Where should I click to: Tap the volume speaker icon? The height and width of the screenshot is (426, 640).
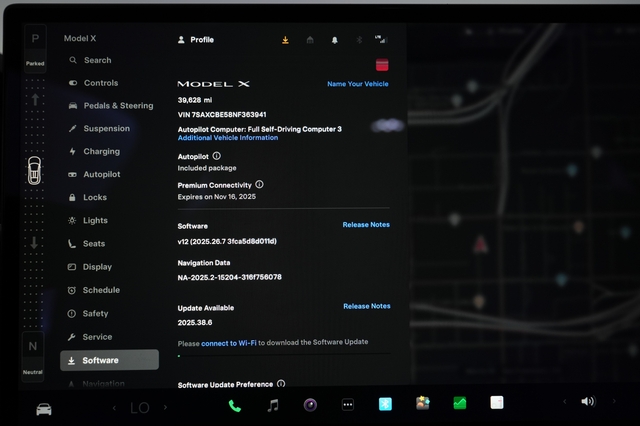588,402
